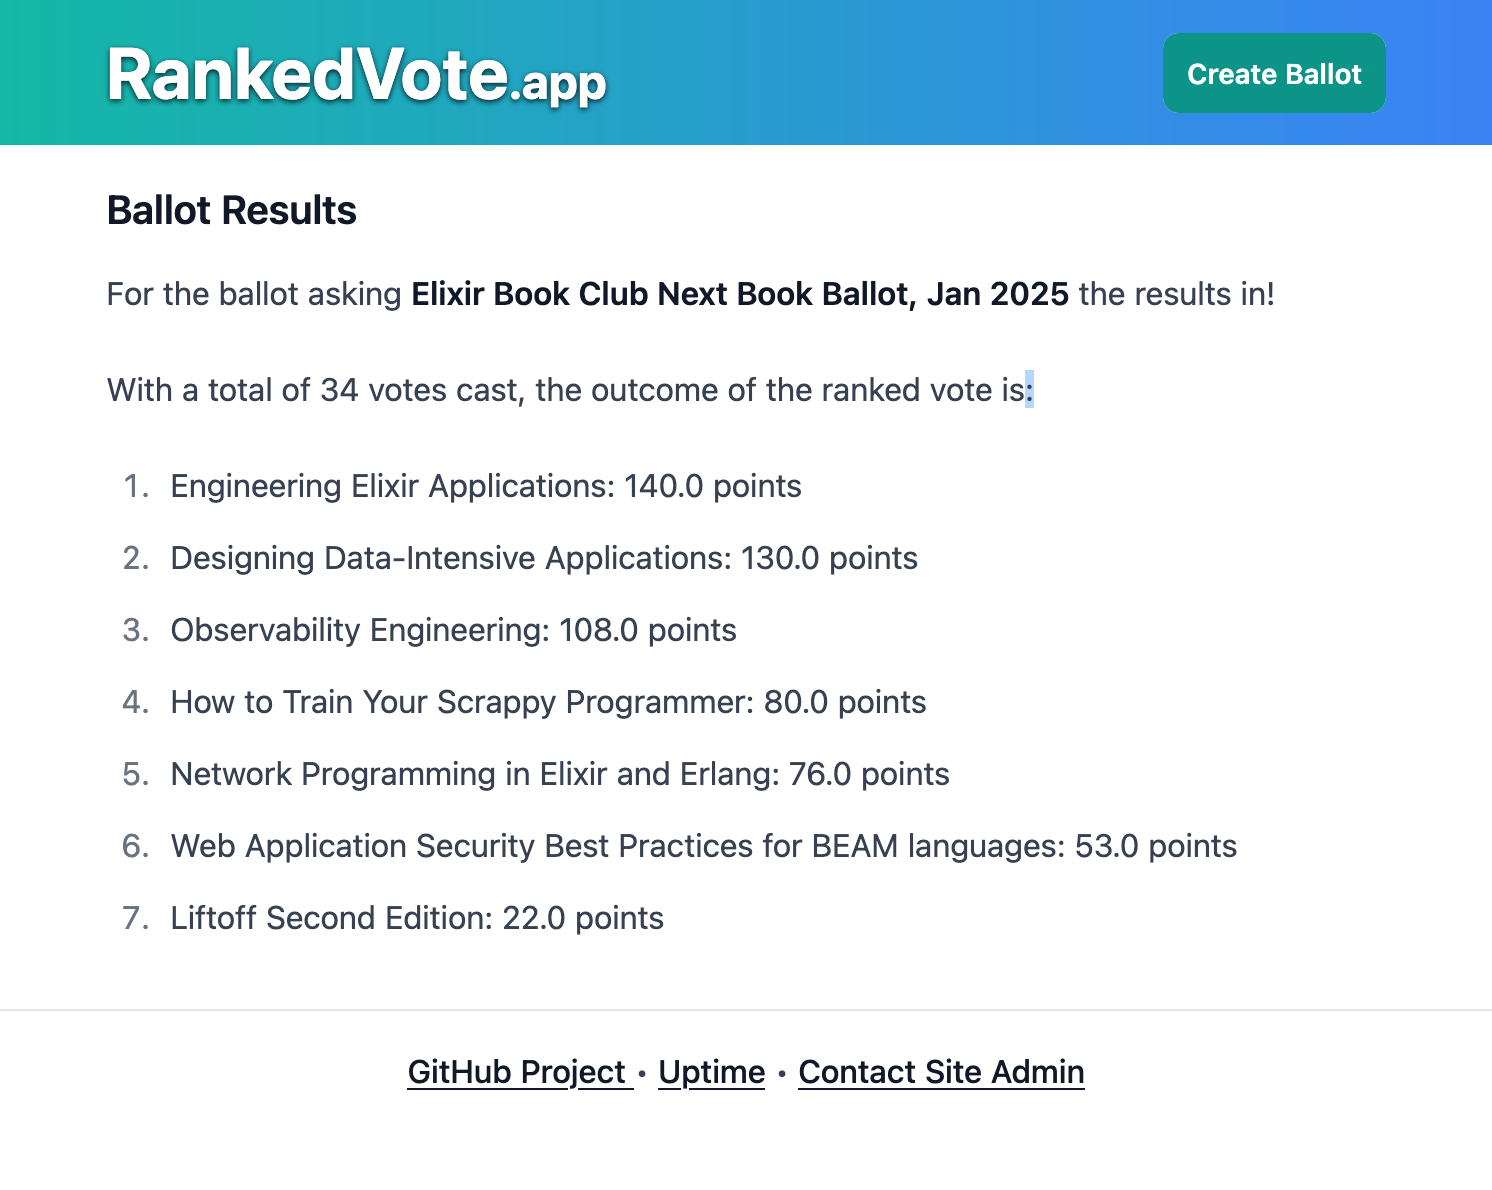
Task: Click the Create Ballot button
Action: click(x=1274, y=74)
